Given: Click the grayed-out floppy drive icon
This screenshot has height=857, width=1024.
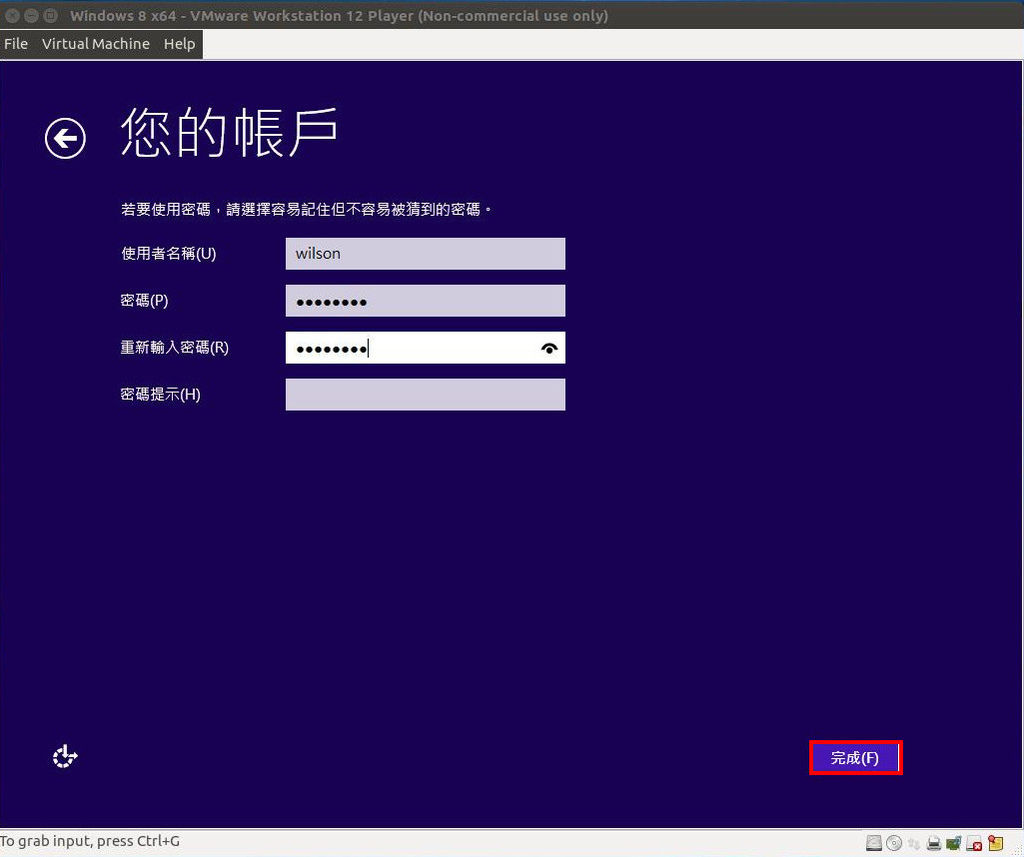Looking at the screenshot, I should [x=913, y=843].
